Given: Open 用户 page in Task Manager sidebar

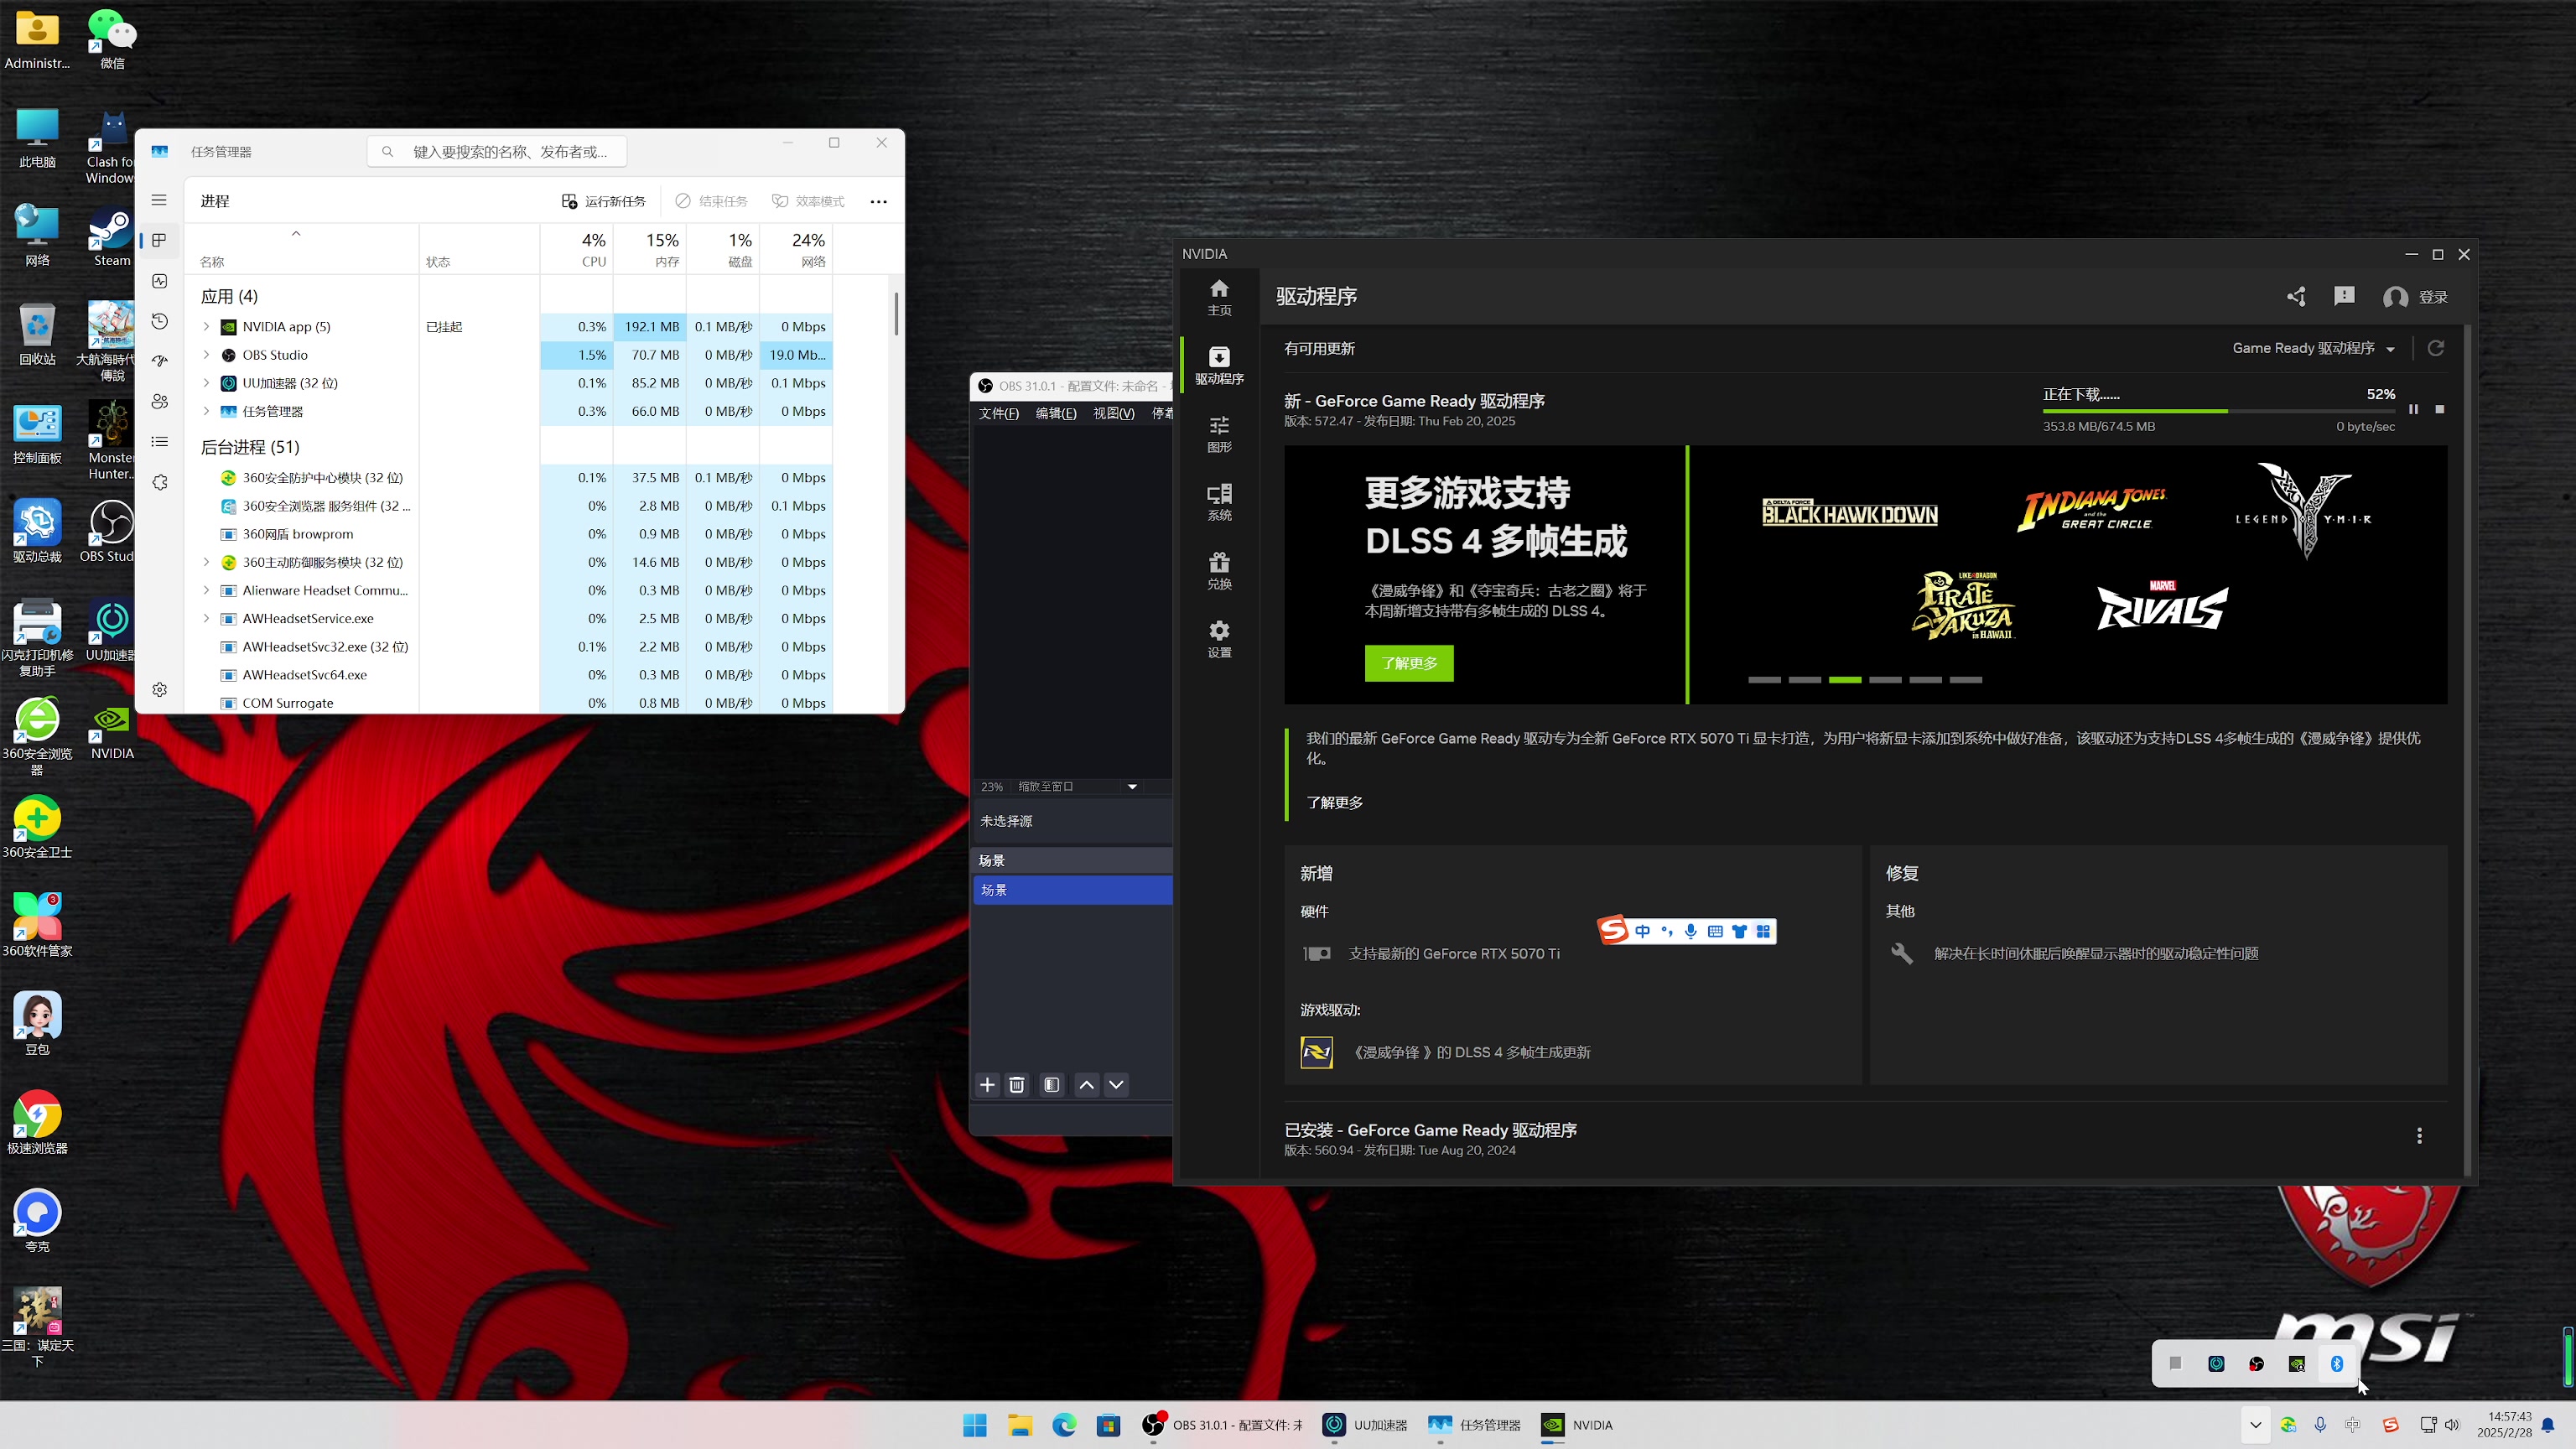Looking at the screenshot, I should click(159, 402).
